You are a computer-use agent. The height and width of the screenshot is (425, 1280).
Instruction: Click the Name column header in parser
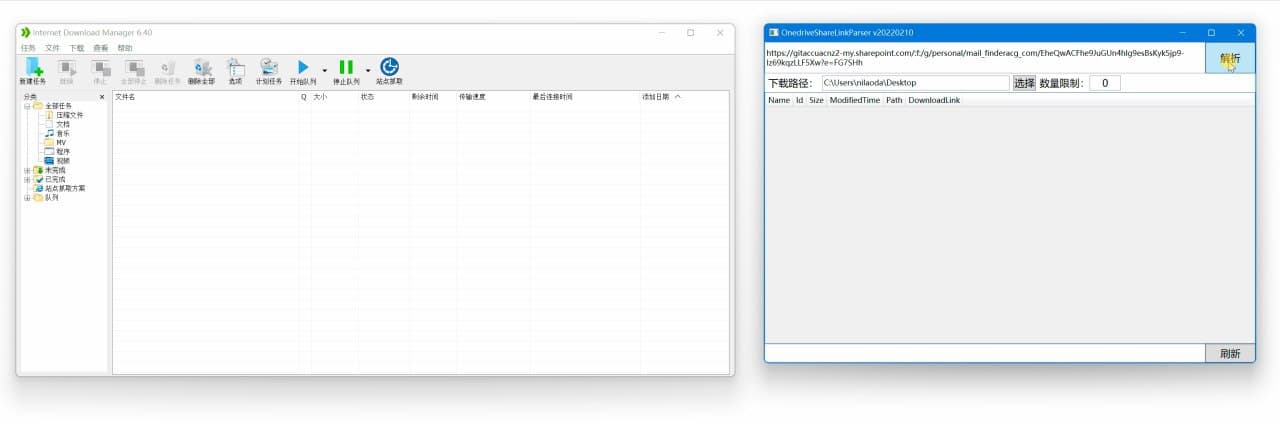pyautogui.click(x=779, y=100)
